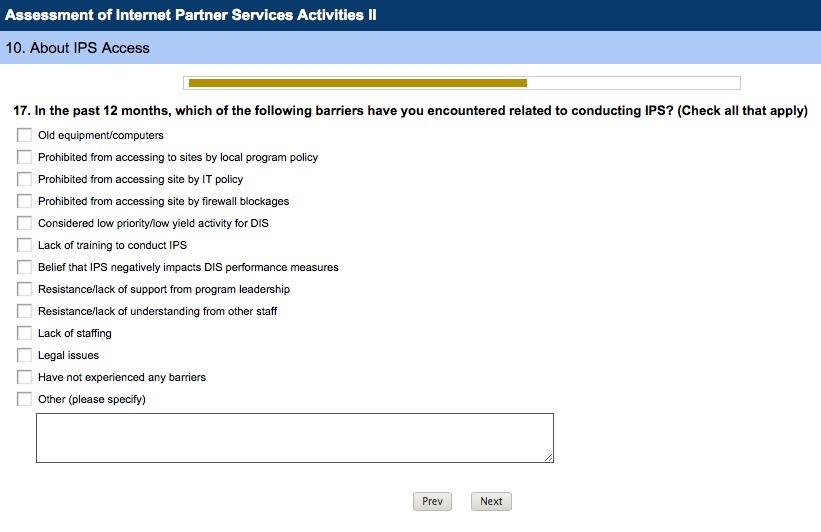
Task: Go back with the Prev button
Action: point(432,501)
